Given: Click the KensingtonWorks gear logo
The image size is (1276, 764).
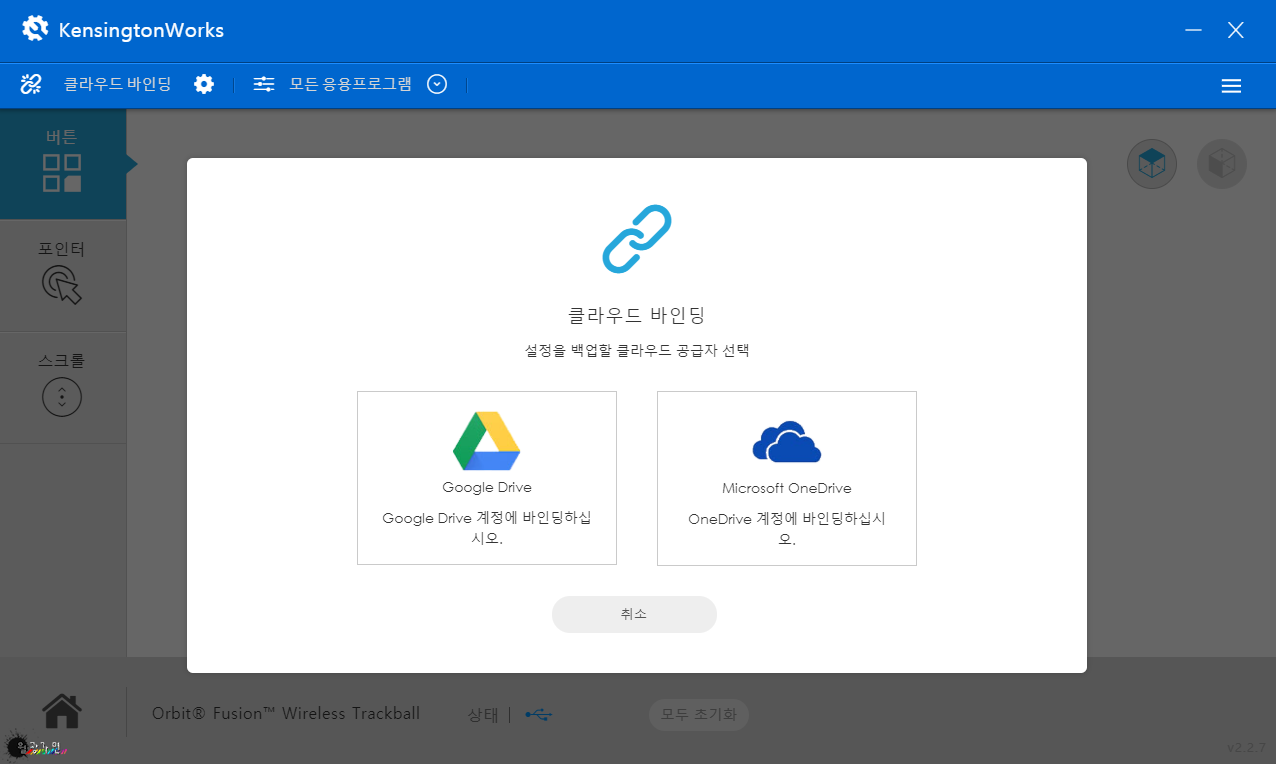Looking at the screenshot, I should coord(35,29).
